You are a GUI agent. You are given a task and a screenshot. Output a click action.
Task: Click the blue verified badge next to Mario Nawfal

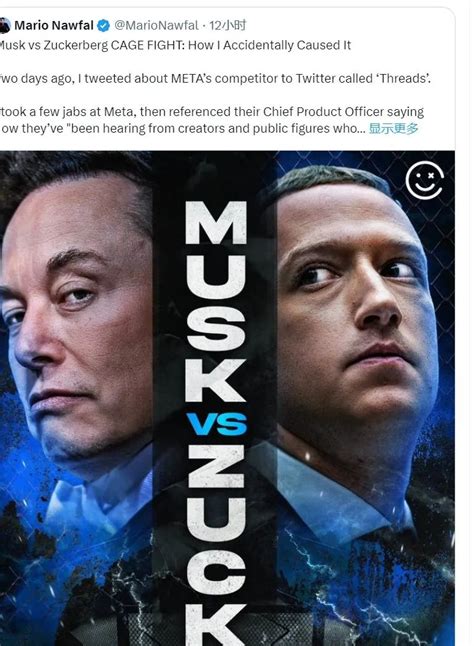click(x=103, y=26)
